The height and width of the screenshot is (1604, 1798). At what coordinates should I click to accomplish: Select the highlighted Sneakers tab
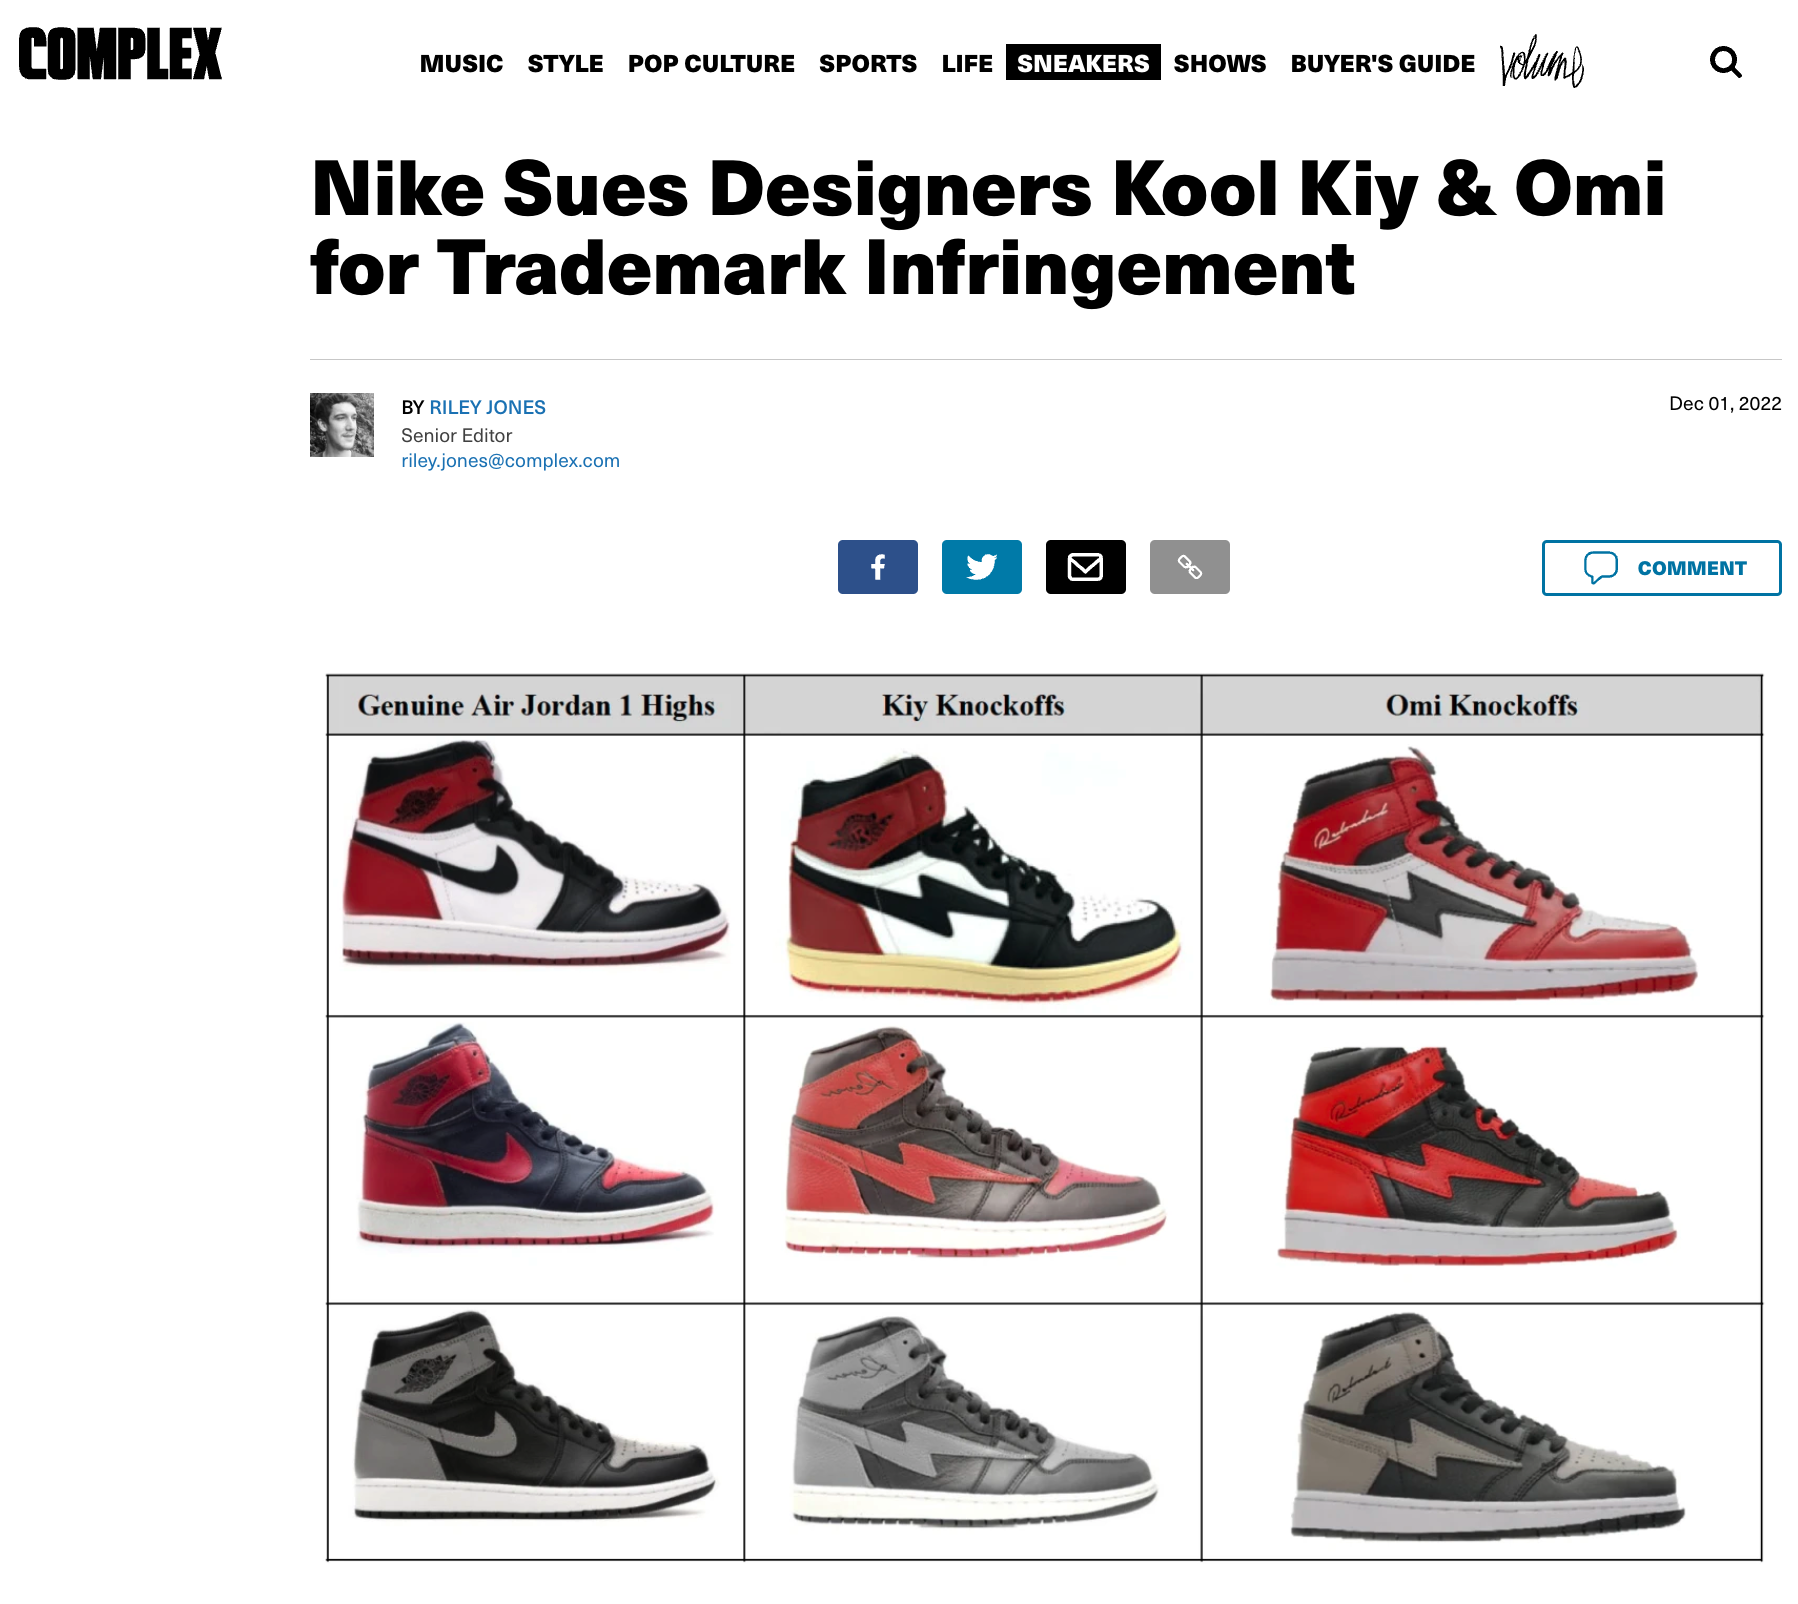(1083, 62)
